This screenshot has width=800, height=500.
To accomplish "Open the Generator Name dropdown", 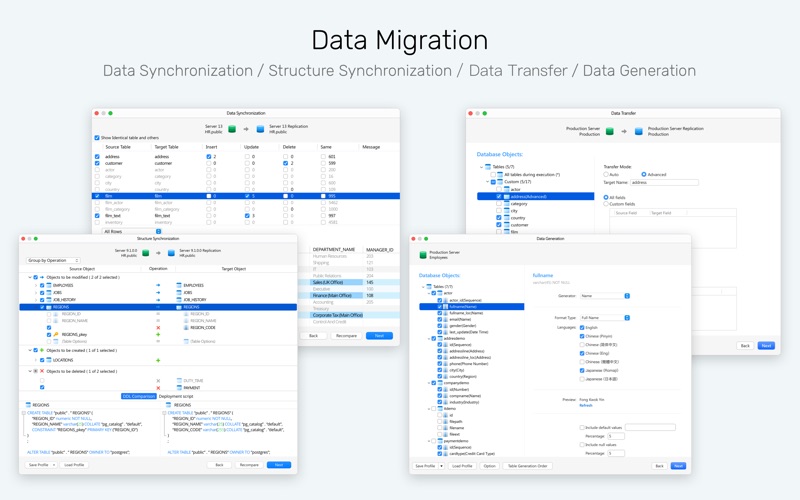I will click(605, 296).
